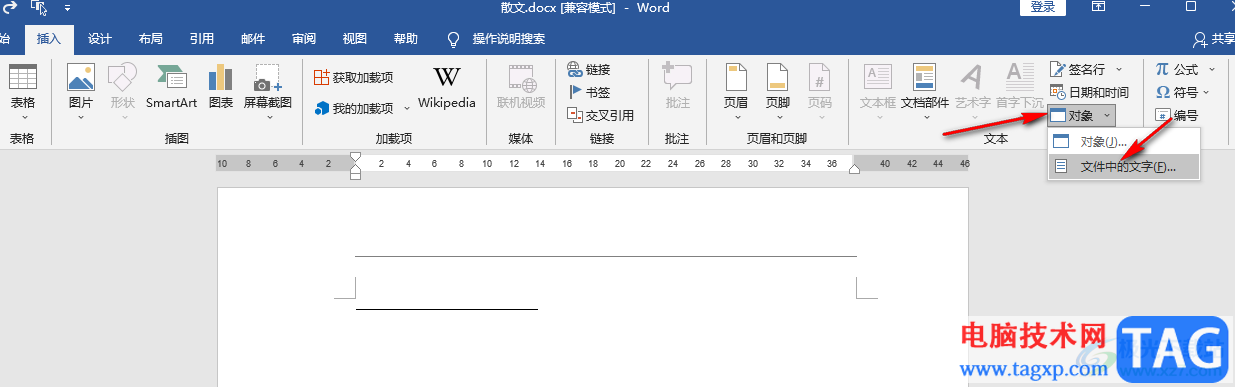
Task: Choose Object (对象(J)...) from dropdown menu
Action: 1123,142
